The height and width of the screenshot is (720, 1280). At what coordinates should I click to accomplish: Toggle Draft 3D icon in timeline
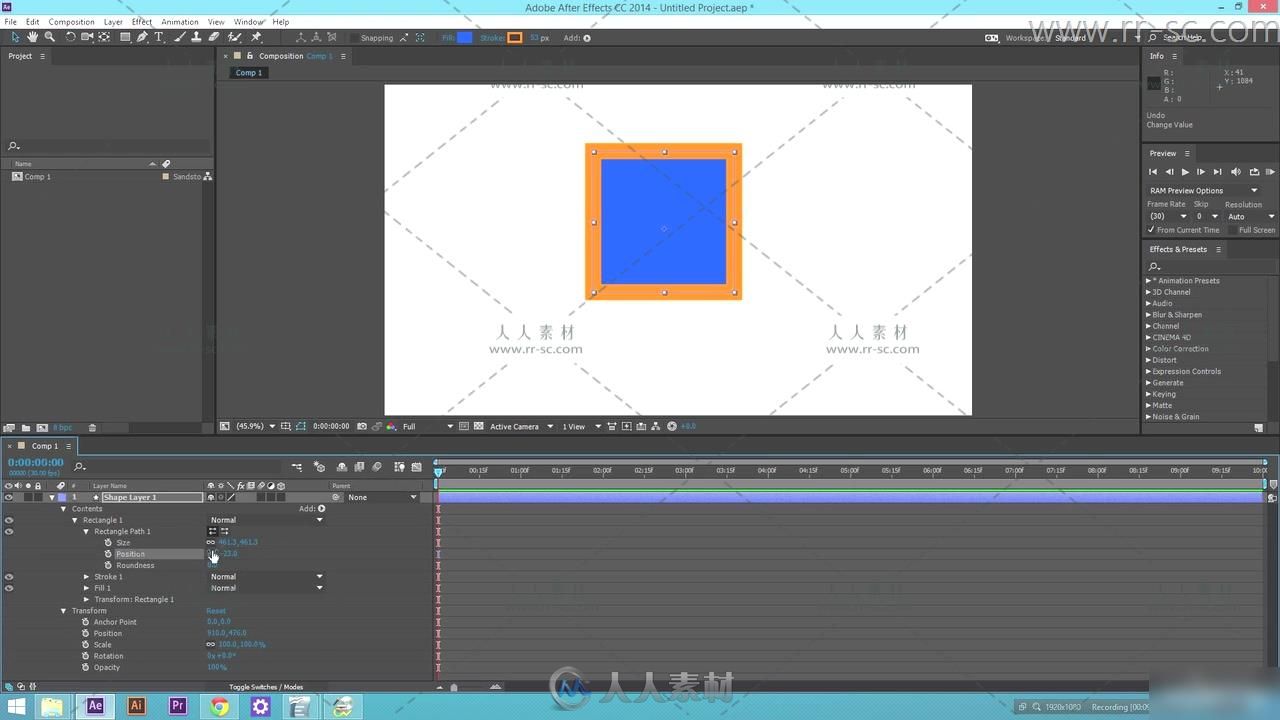319,467
